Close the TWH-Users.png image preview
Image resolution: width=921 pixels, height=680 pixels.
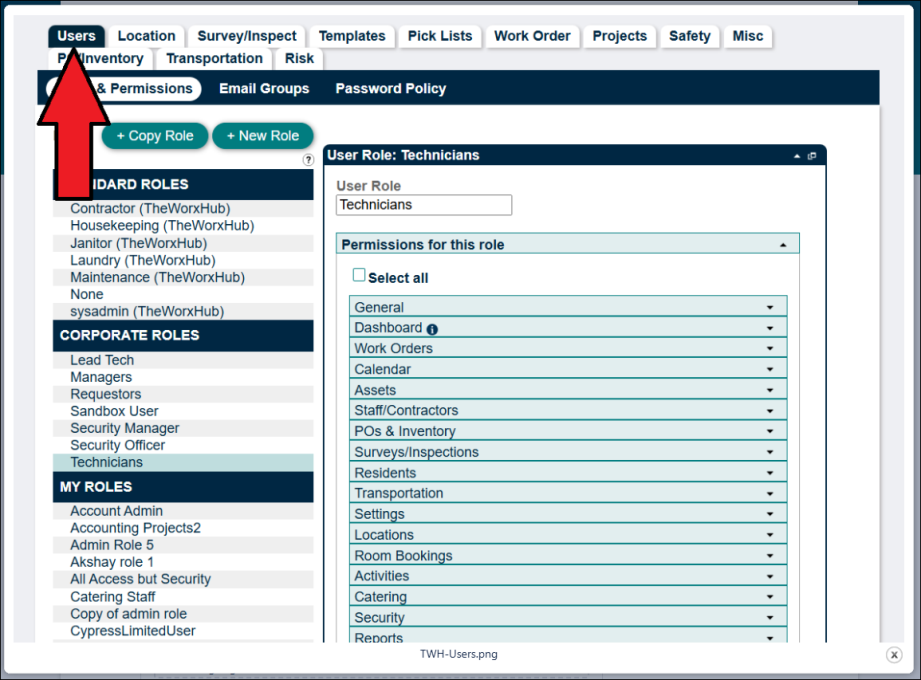tap(894, 655)
